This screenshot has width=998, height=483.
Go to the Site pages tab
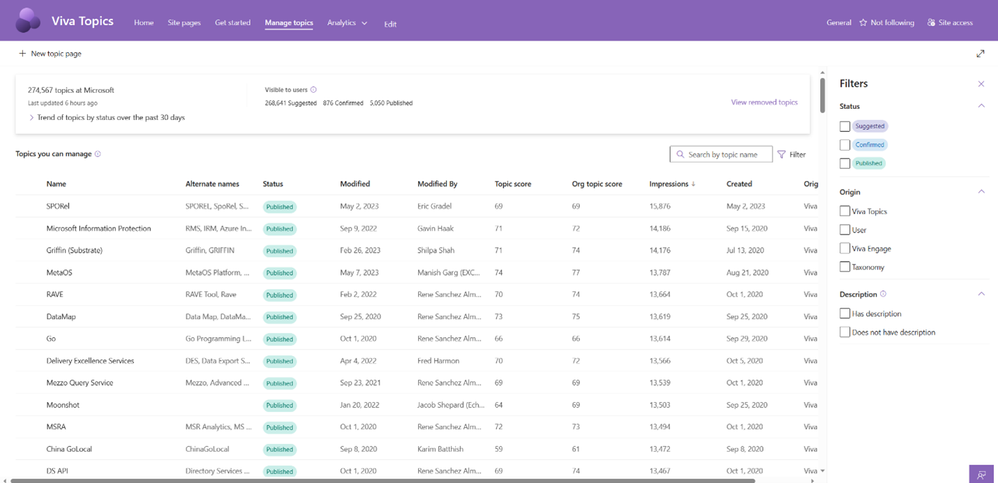point(184,22)
